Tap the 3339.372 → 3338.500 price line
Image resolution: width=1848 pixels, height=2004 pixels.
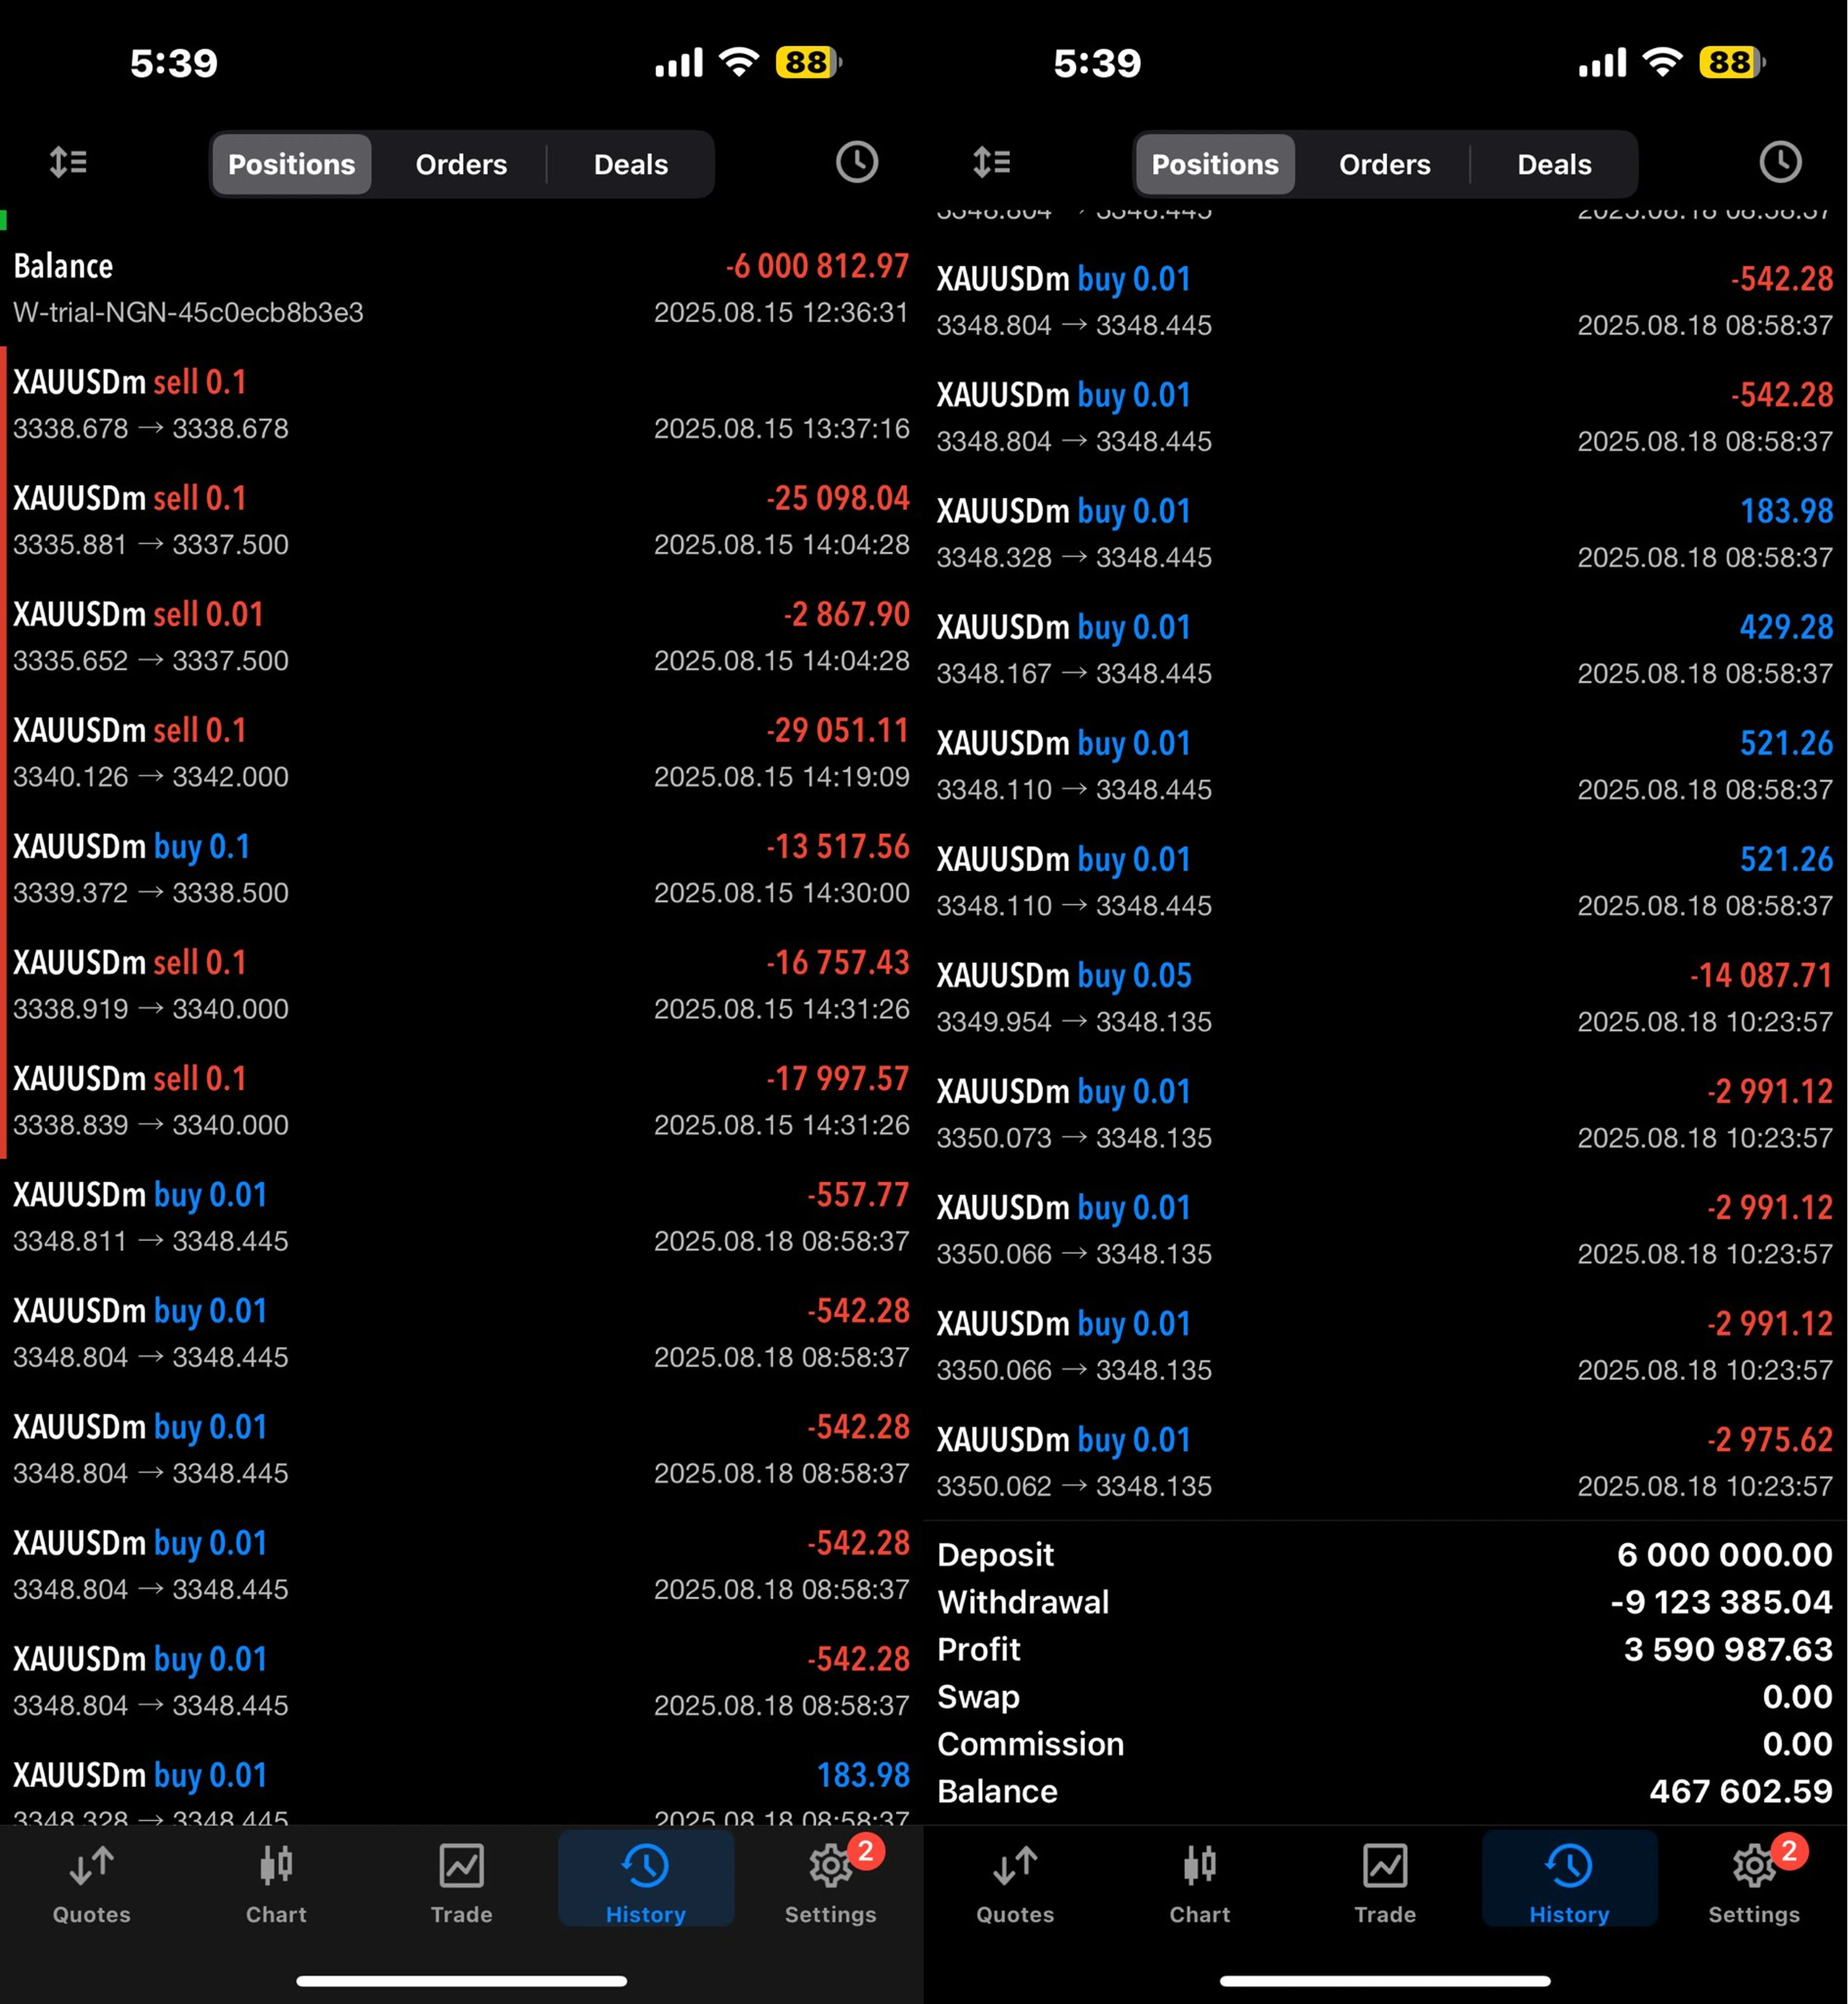click(x=151, y=893)
